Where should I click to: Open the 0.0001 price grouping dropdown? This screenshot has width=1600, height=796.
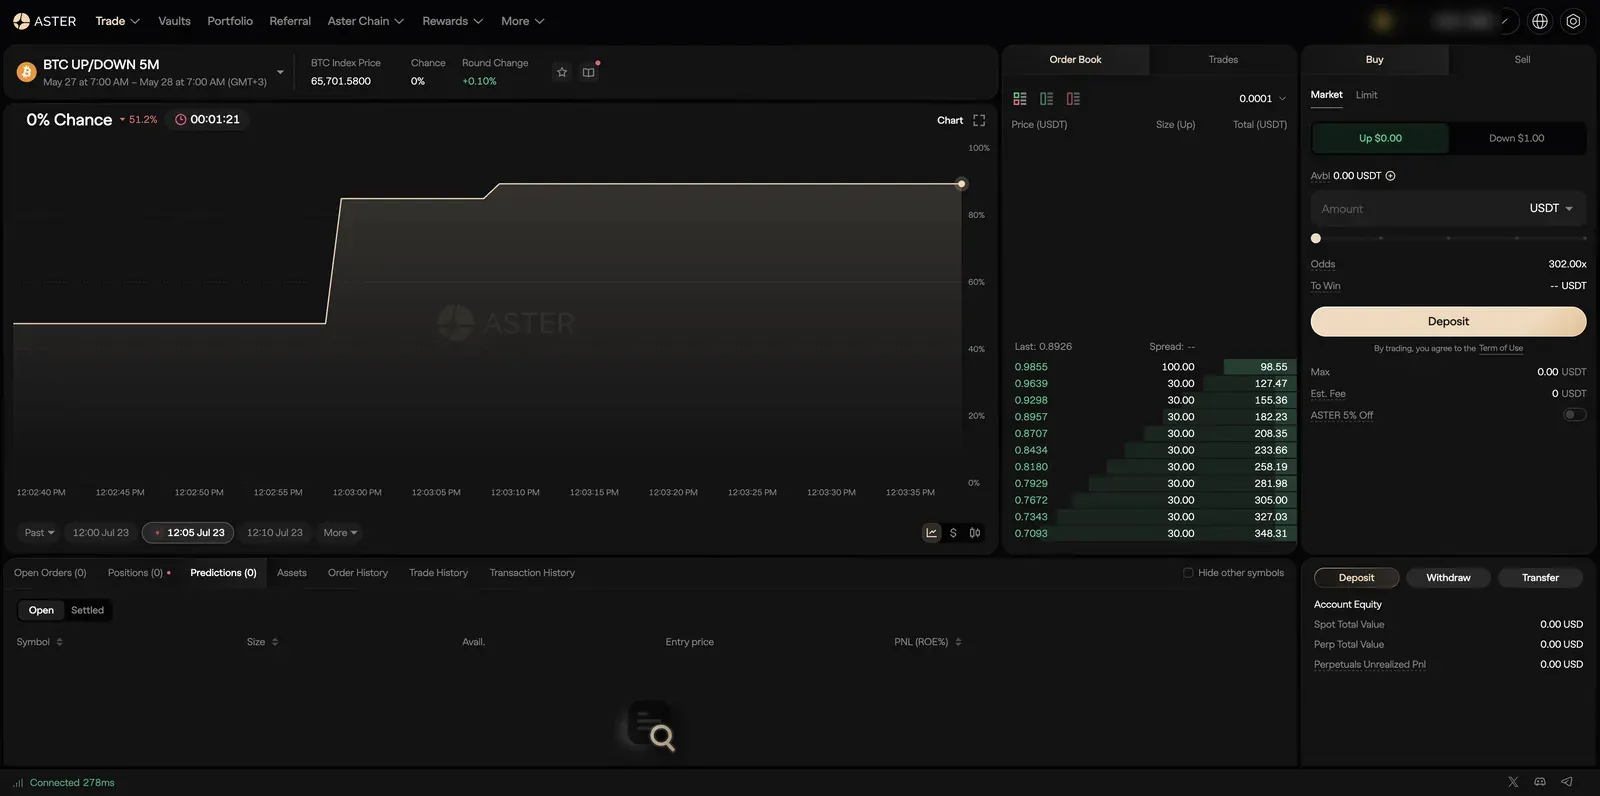click(x=1262, y=99)
